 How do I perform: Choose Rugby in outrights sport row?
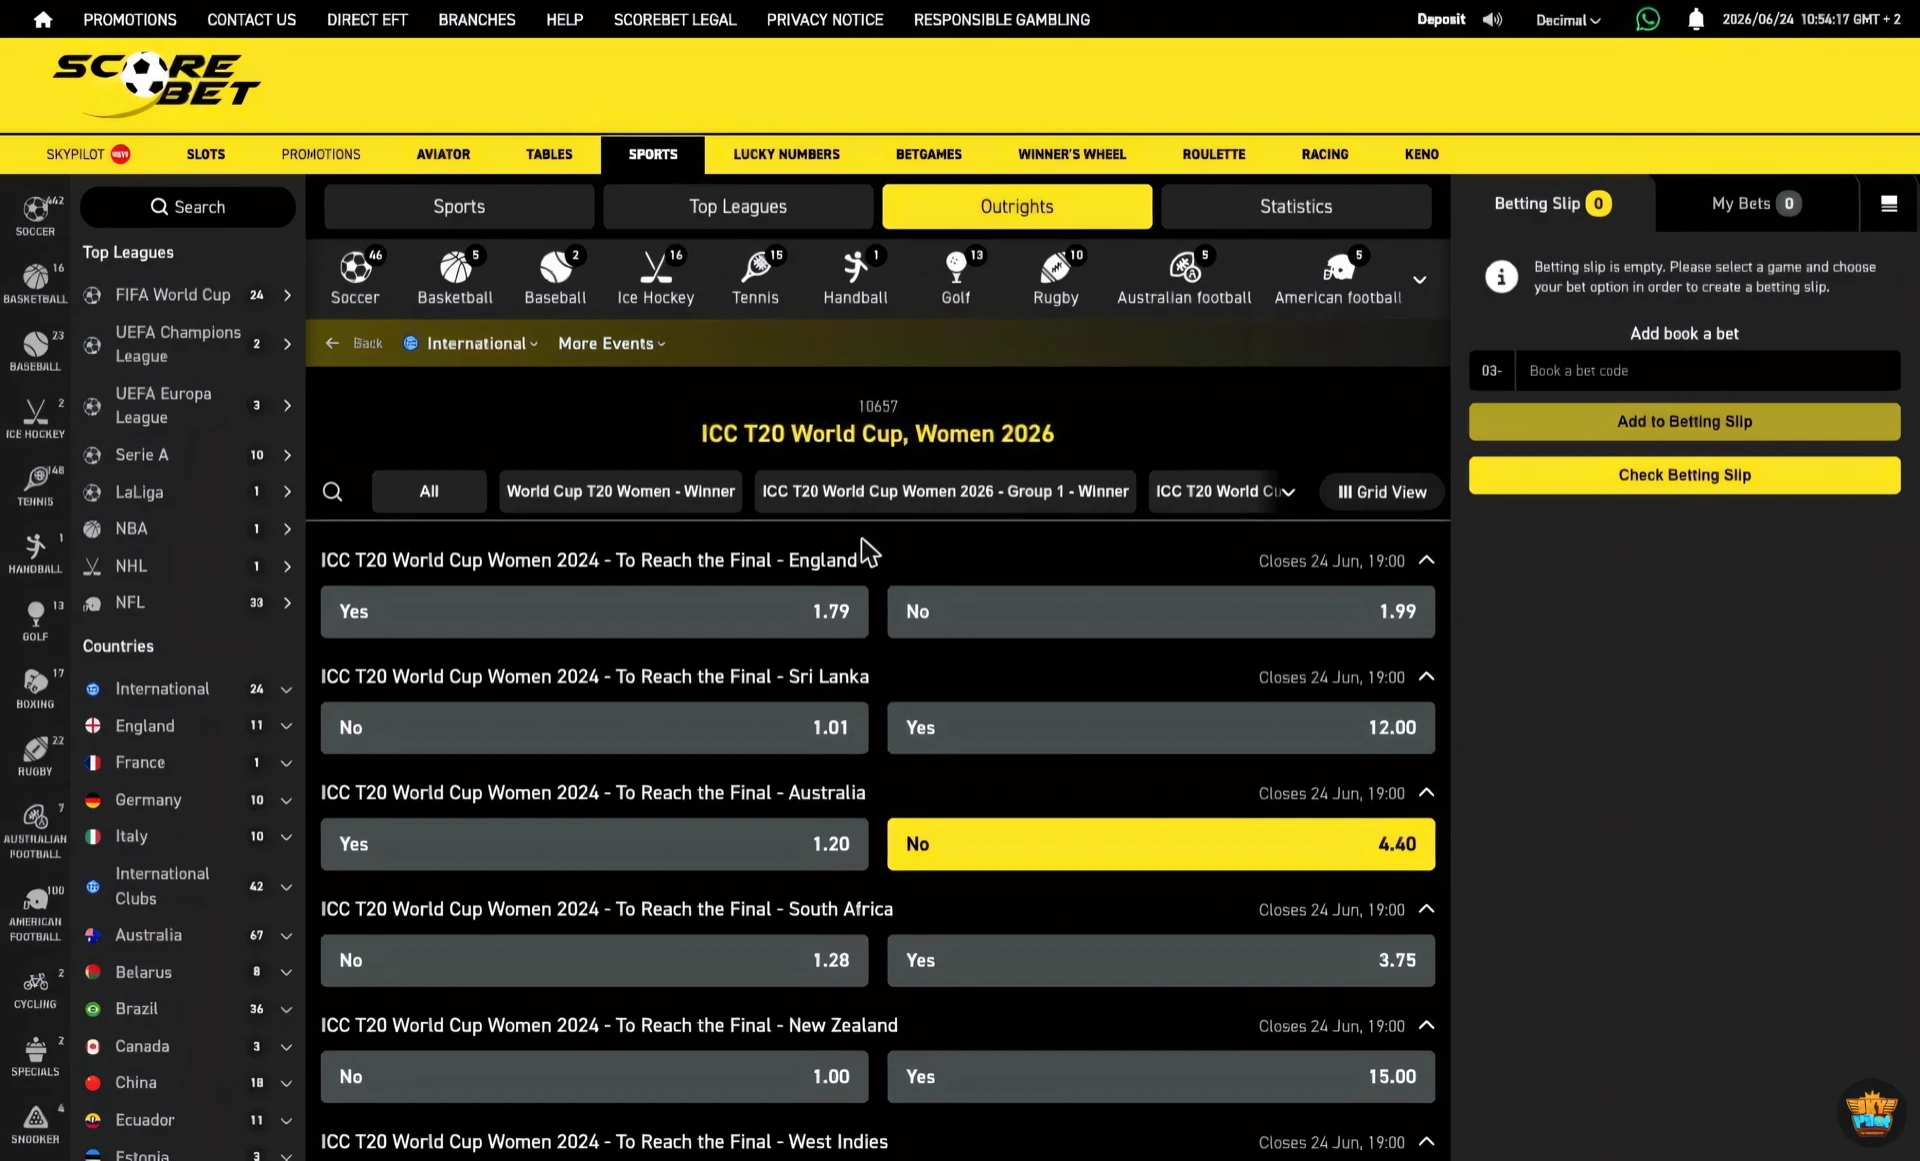point(1056,277)
